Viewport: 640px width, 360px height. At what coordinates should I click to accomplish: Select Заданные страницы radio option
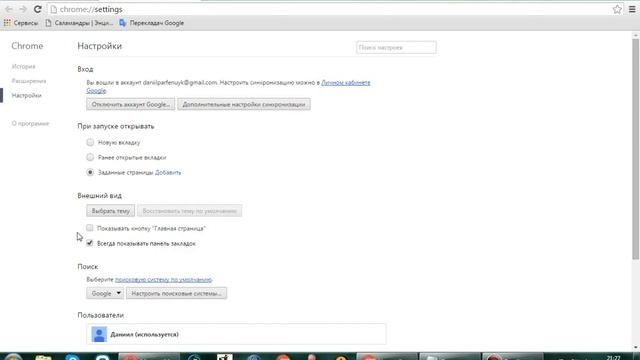90,172
